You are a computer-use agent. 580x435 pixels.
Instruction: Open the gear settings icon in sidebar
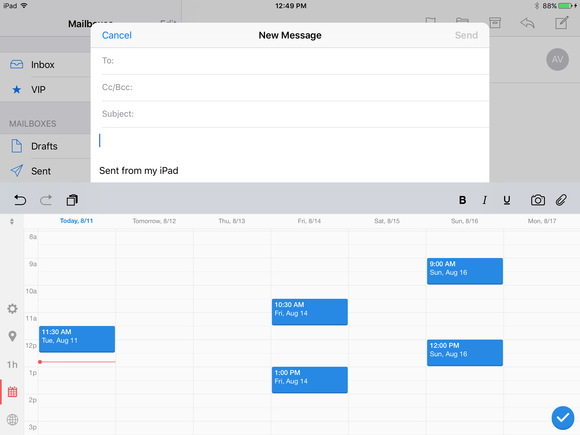click(12, 308)
